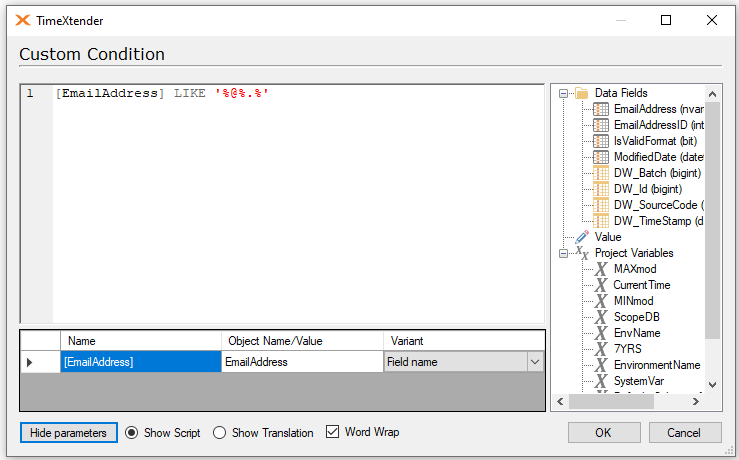Image resolution: width=739 pixels, height=460 pixels.
Task: Collapse the Data Fields tree node
Action: 563,93
